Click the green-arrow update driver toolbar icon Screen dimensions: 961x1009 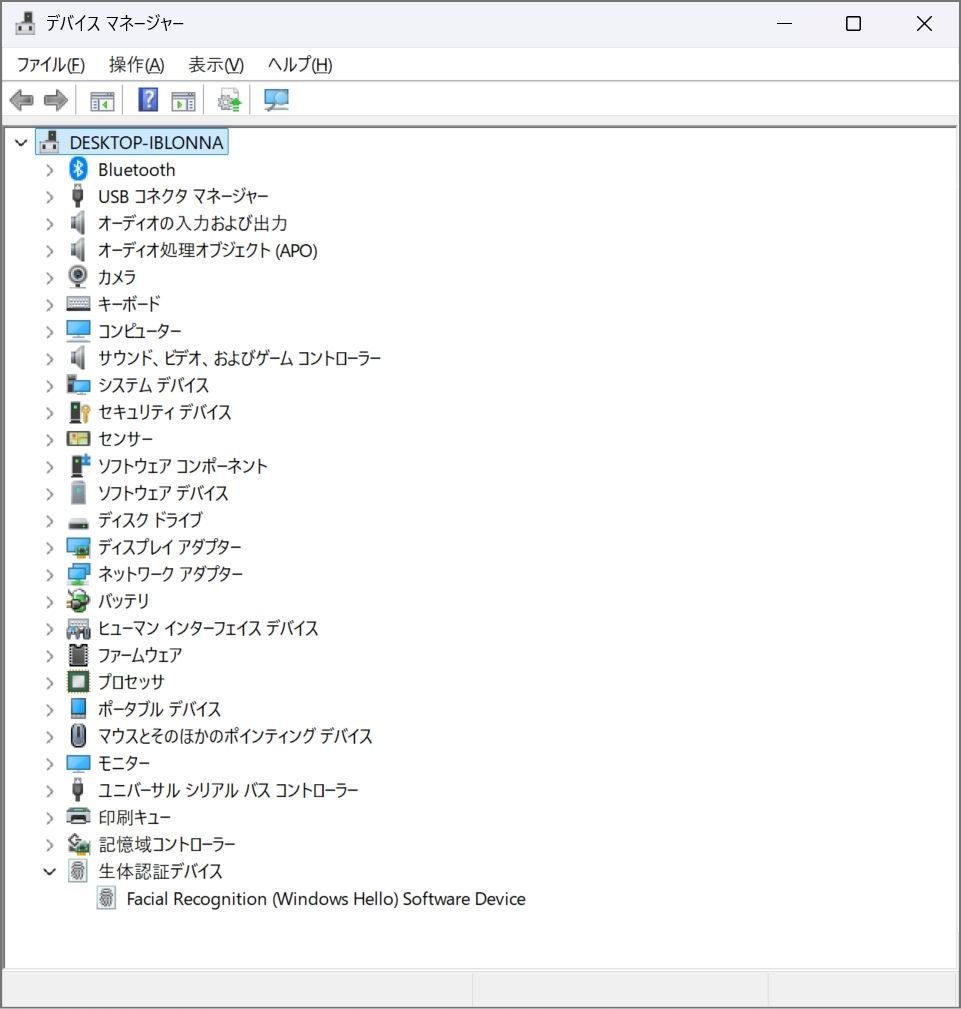230,100
